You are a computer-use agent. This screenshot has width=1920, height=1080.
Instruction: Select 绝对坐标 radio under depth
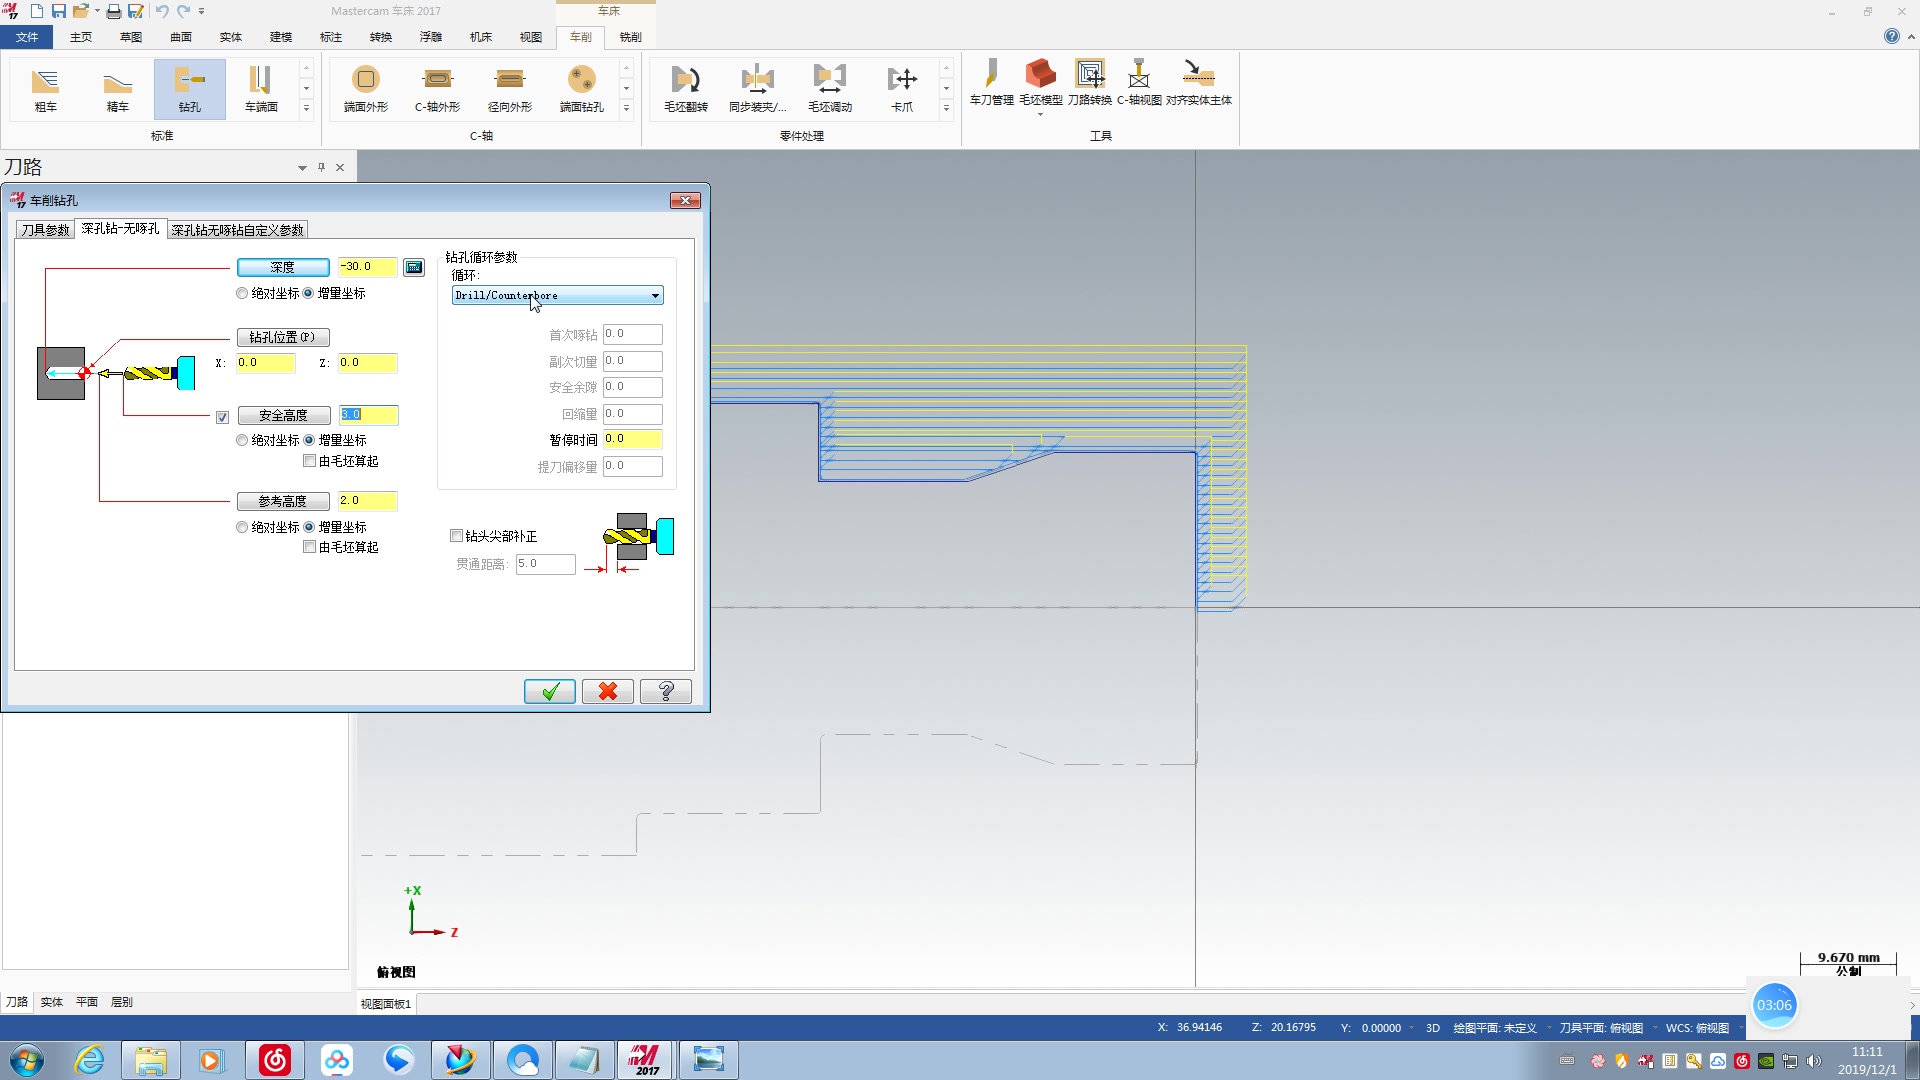242,293
